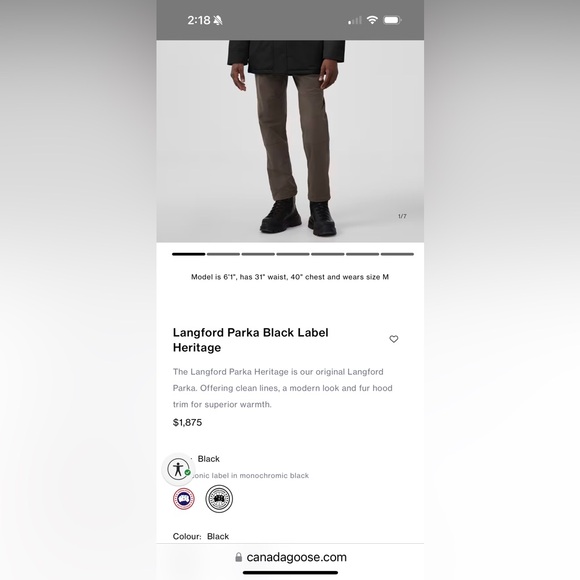Image resolution: width=580 pixels, height=580 pixels.
Task: Jump to the third image indicator bar
Action: [258, 254]
